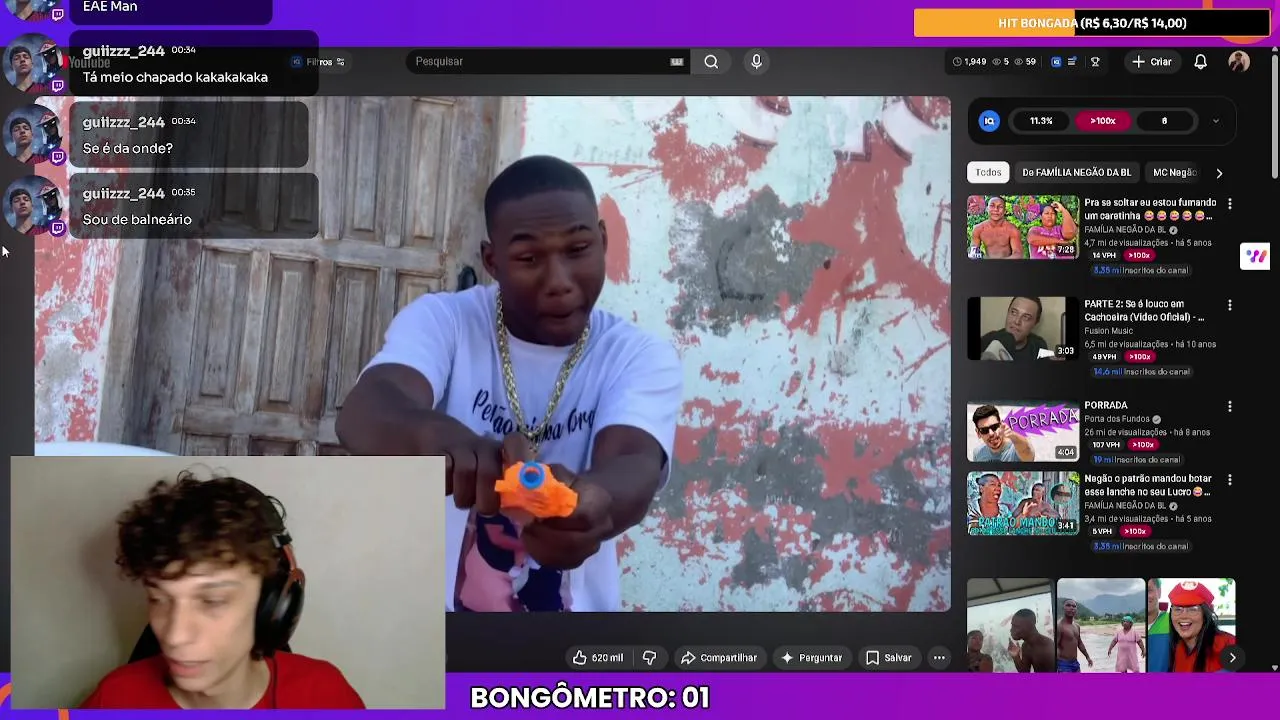Click the search magnifier button
This screenshot has width=1280, height=720.
pos(711,62)
